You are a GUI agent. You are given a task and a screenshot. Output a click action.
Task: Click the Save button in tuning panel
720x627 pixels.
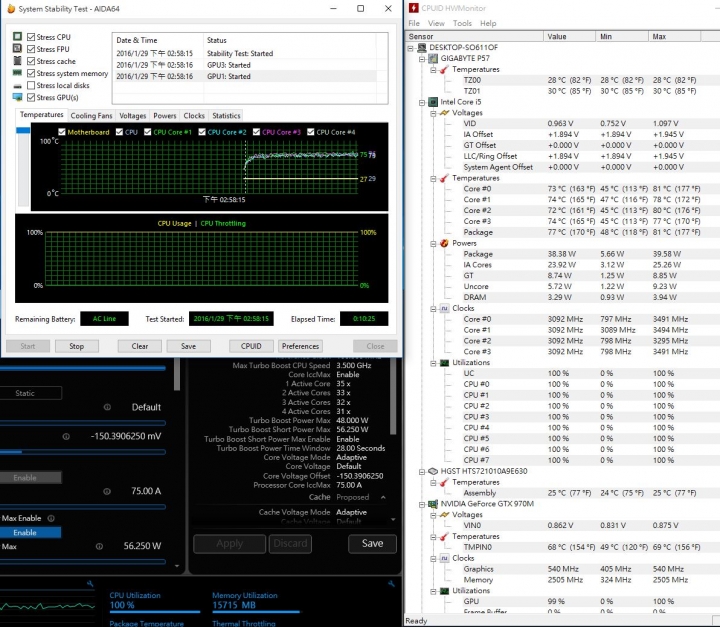pos(371,544)
